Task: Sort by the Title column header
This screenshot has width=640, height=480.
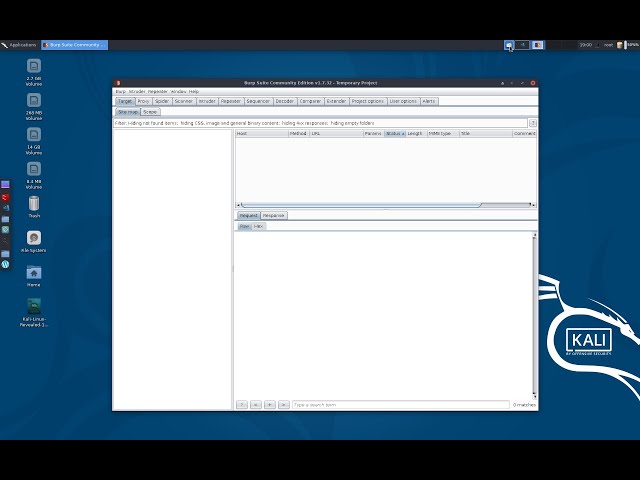Action: point(486,133)
